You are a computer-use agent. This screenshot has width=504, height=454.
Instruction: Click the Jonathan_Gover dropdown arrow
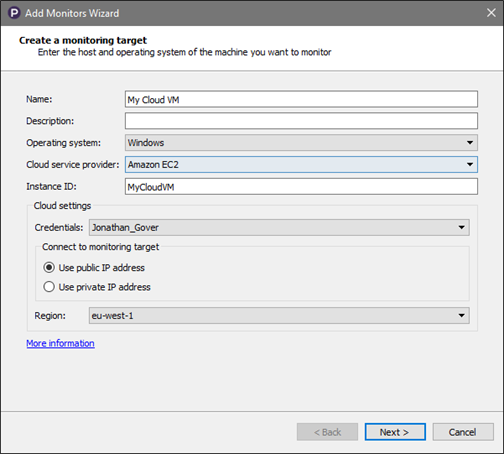462,227
